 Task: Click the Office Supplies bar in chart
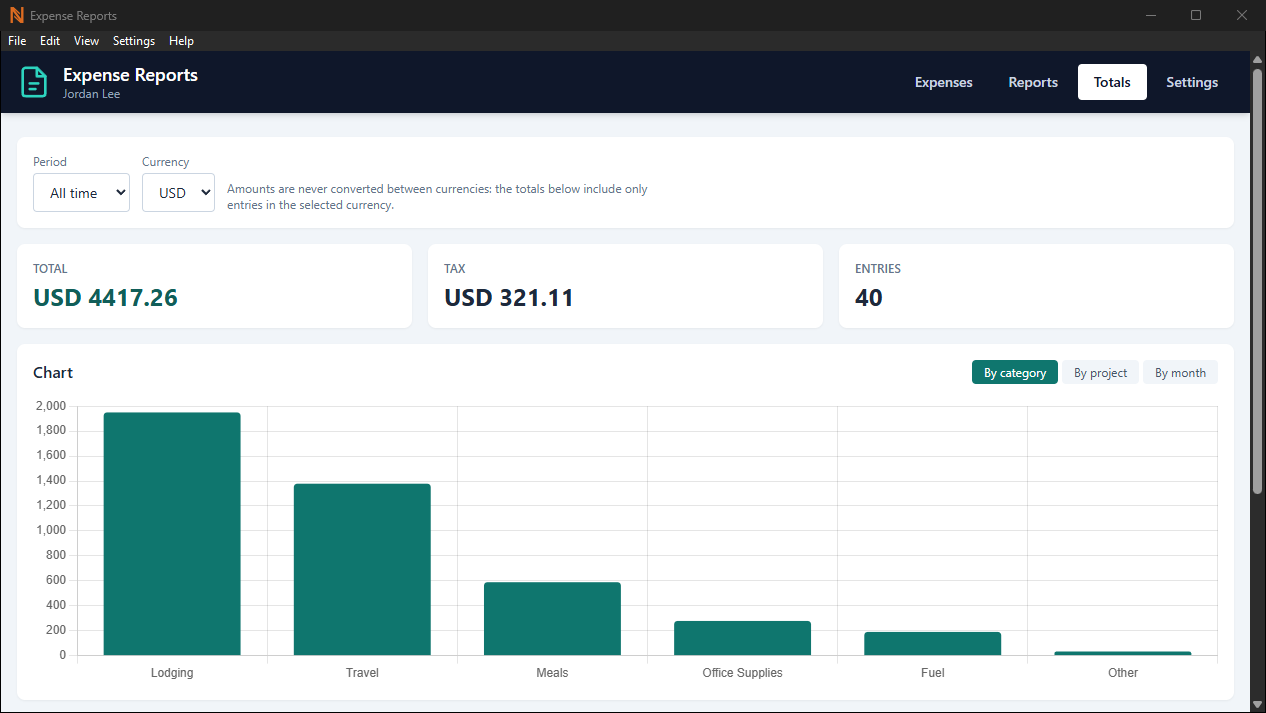coord(742,638)
